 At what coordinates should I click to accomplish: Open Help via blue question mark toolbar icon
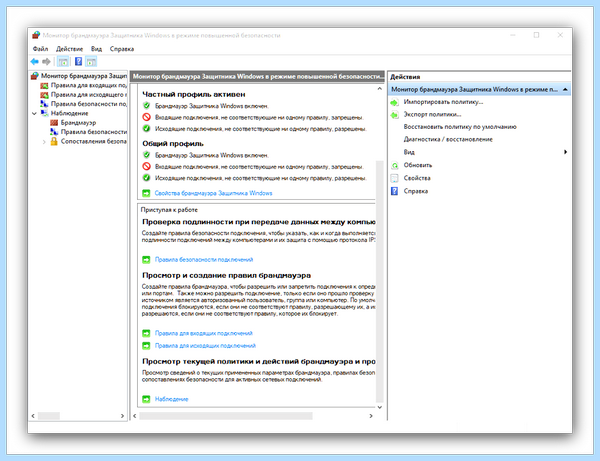click(x=78, y=61)
